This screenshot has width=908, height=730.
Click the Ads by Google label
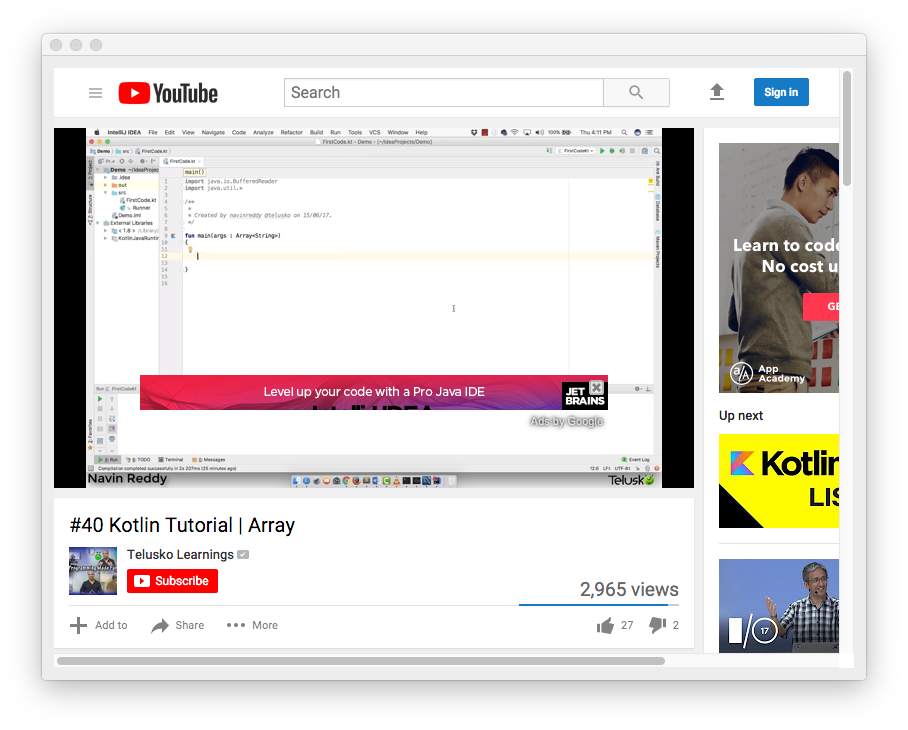coord(566,421)
